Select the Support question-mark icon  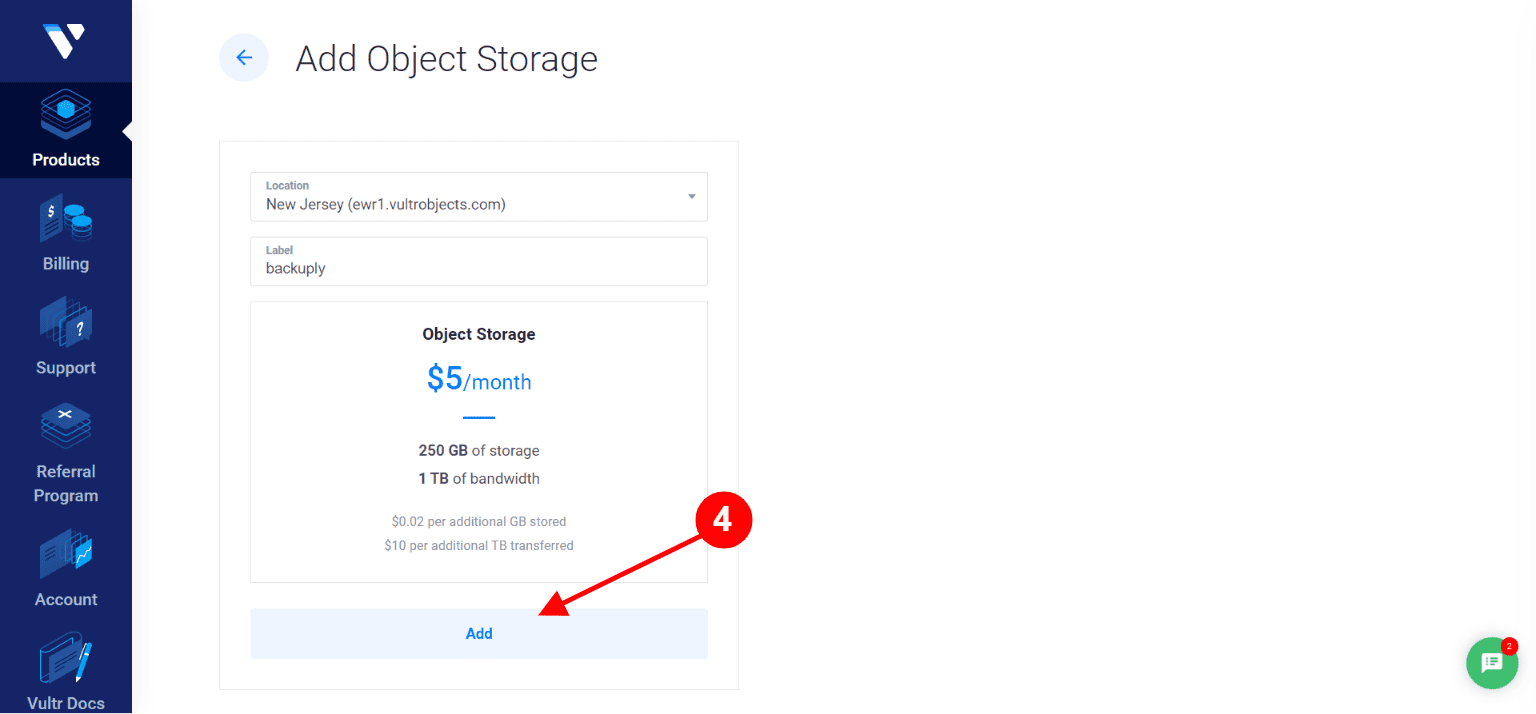66,323
